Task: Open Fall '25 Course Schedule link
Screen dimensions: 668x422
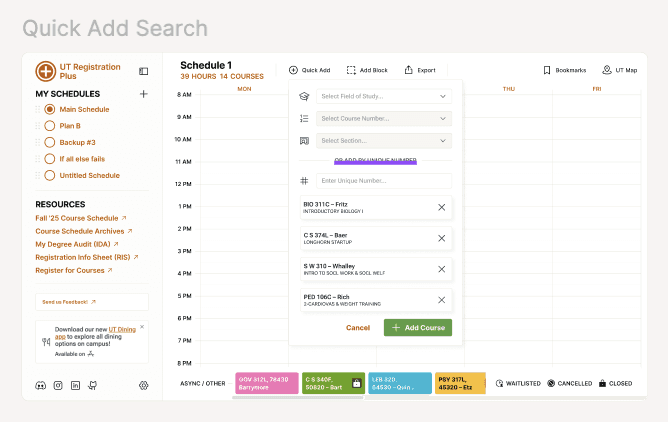Action: [81, 218]
